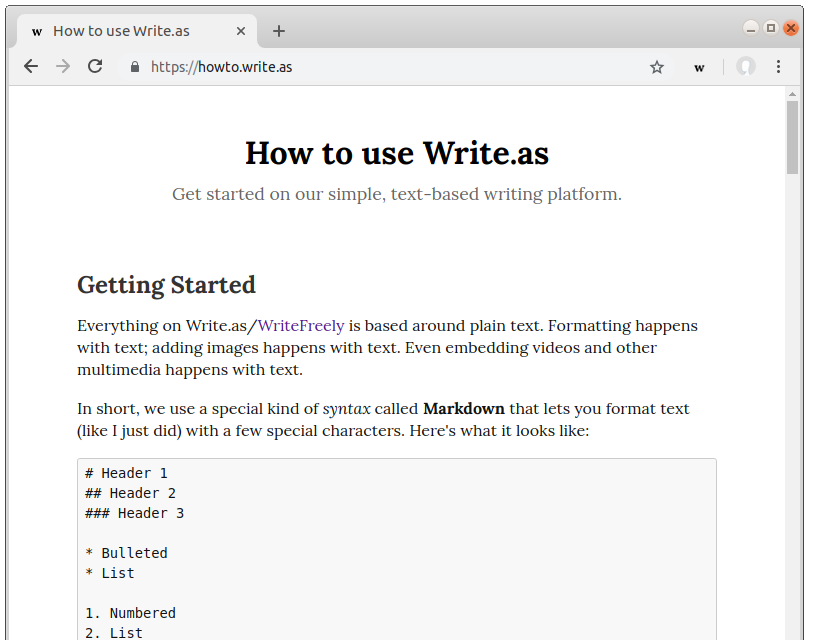Maximize the browser window
Viewport: 813px width, 640px height.
pos(770,28)
